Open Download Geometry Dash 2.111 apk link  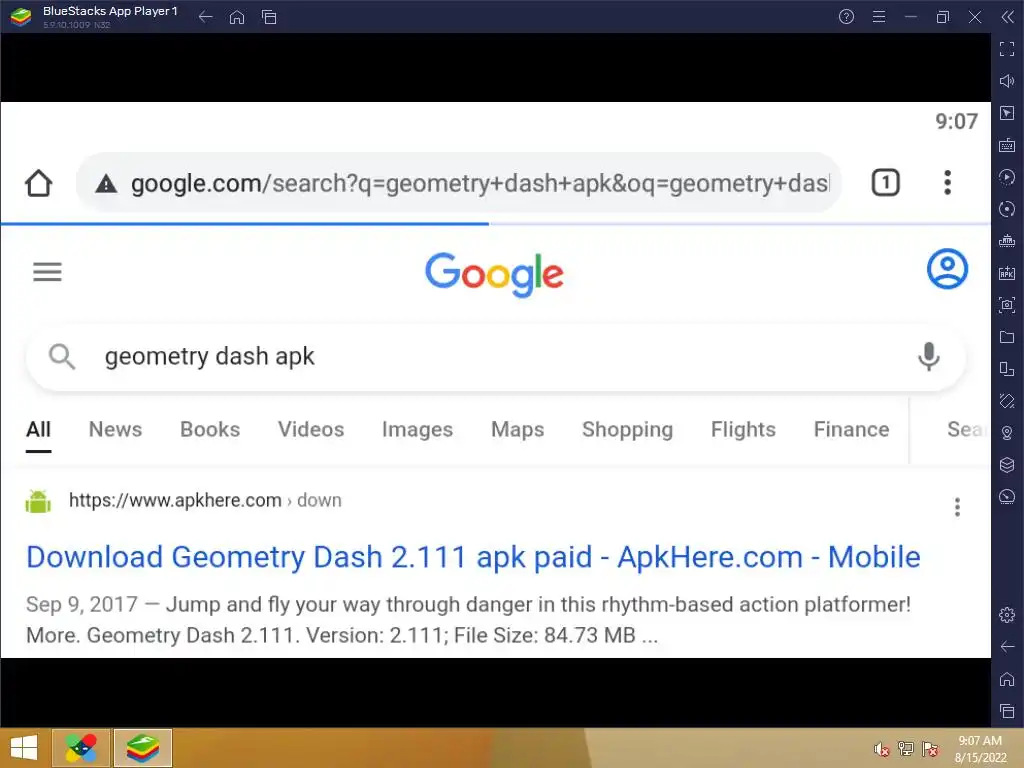click(x=473, y=557)
